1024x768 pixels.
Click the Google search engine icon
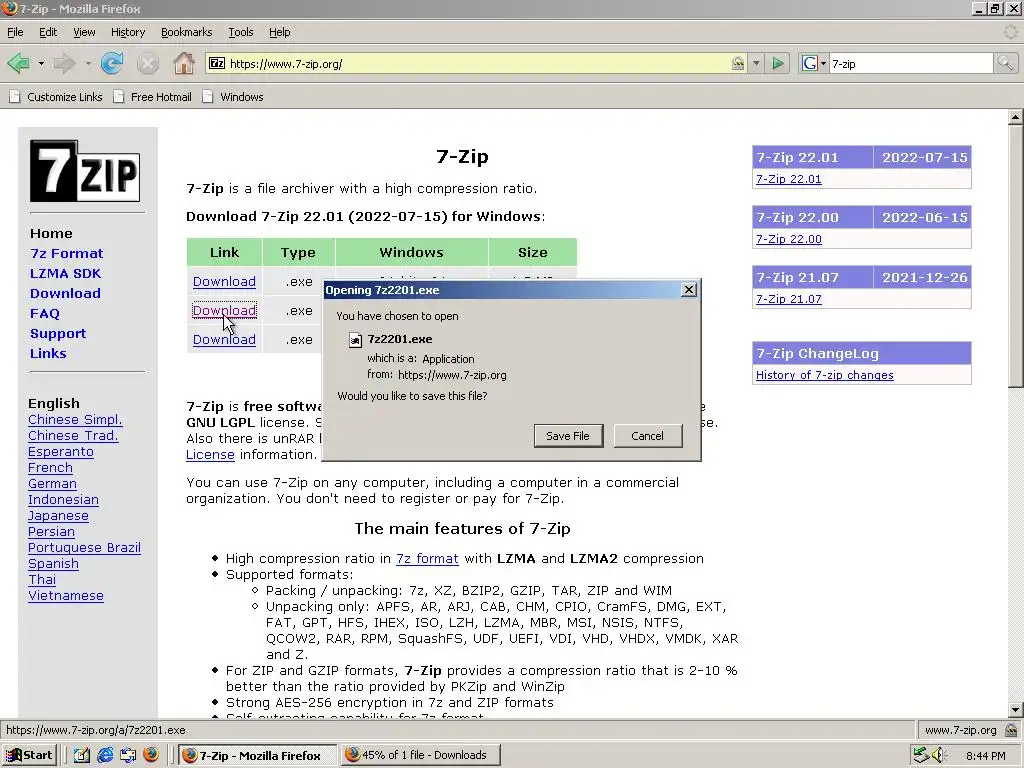pyautogui.click(x=810, y=63)
